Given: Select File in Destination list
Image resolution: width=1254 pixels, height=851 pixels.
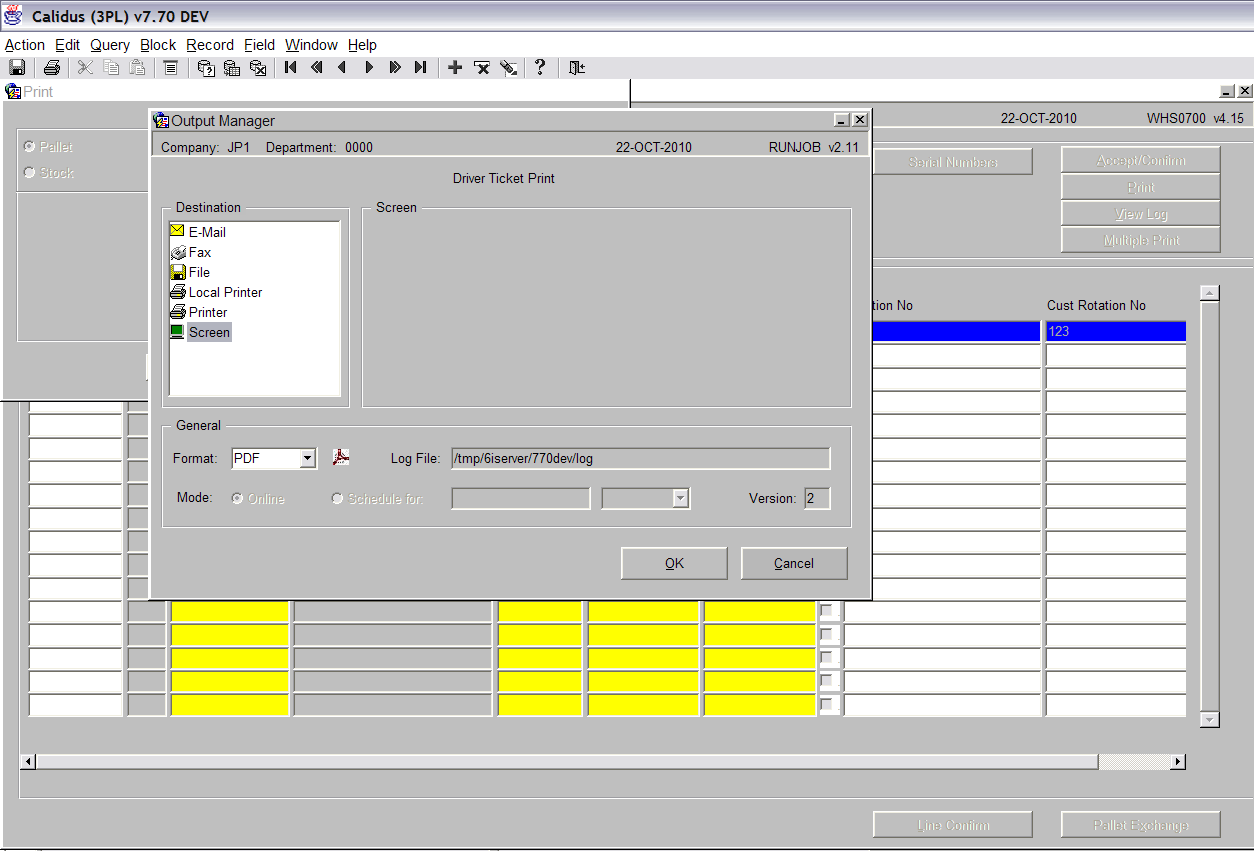Looking at the screenshot, I should pos(190,272).
